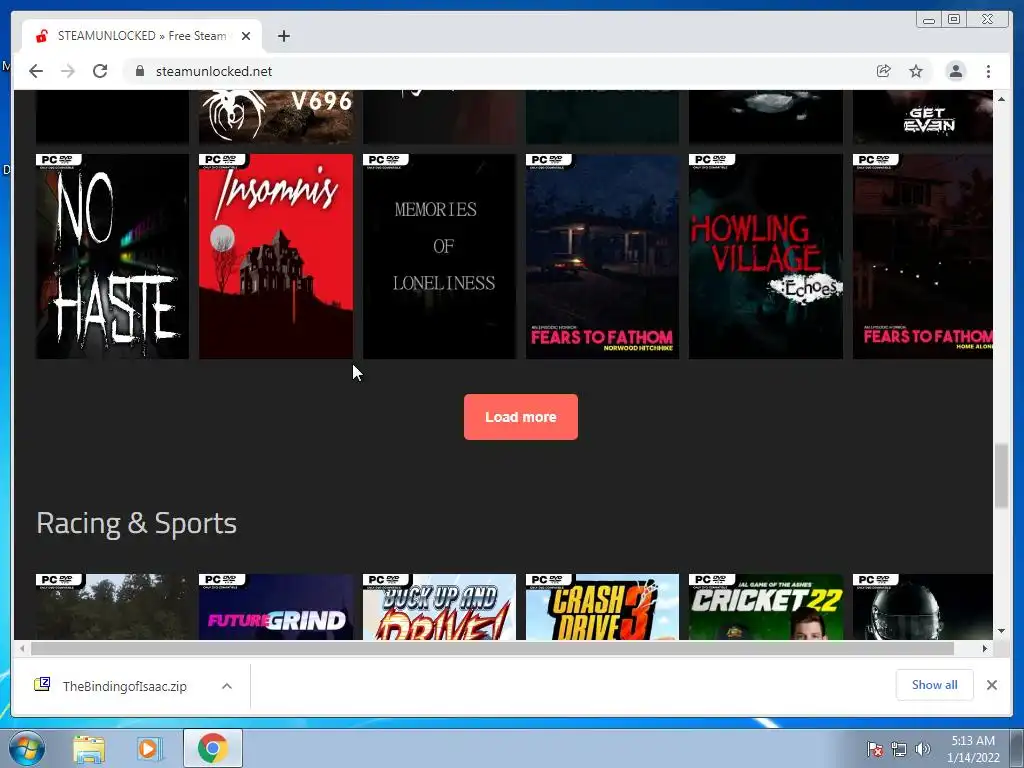Open Chrome's three-dot menu
The width and height of the screenshot is (1024, 768).
[988, 71]
